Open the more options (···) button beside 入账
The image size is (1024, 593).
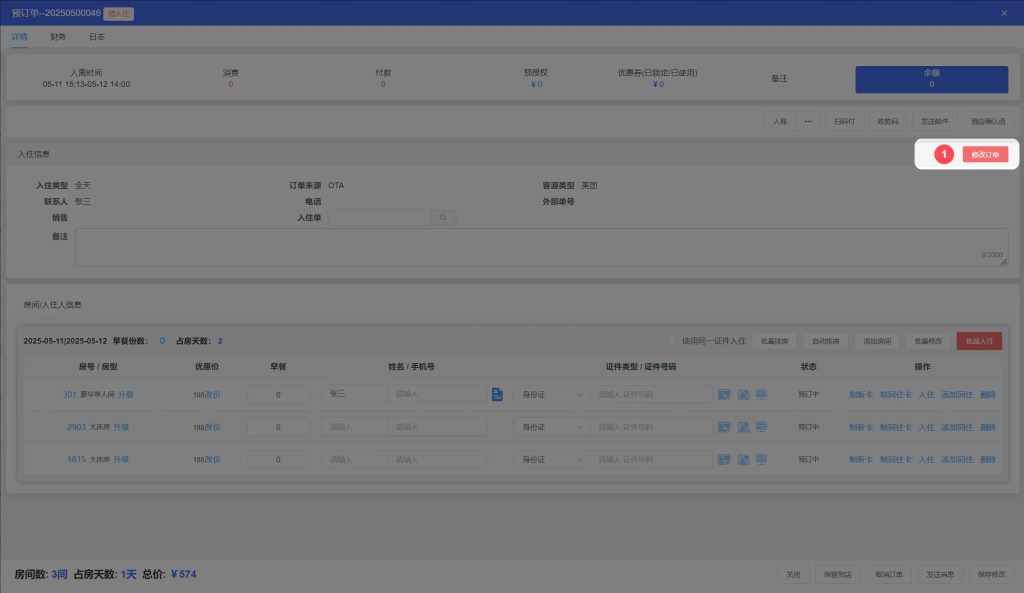click(808, 120)
